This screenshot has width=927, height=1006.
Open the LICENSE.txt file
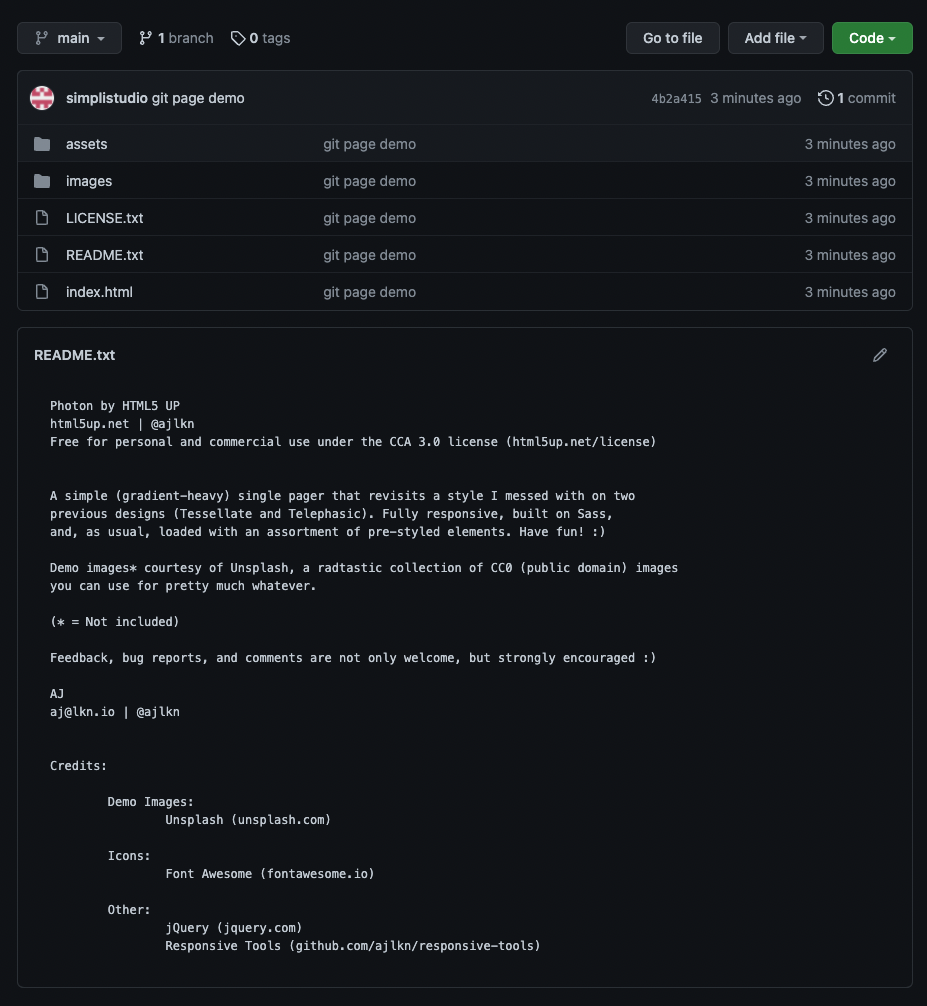click(105, 218)
